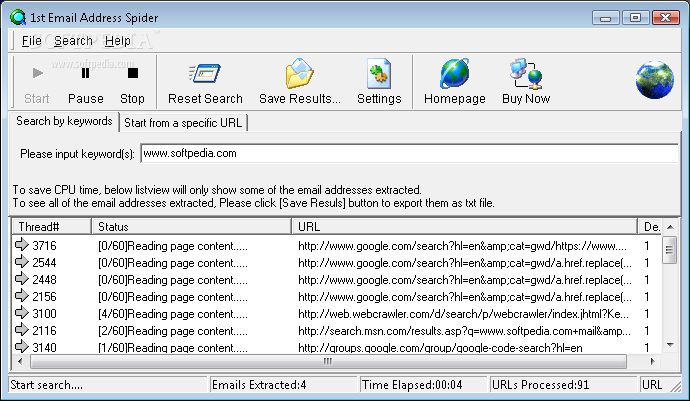Click the Start search.... status text
The height and width of the screenshot is (401, 690).
pos(46,385)
